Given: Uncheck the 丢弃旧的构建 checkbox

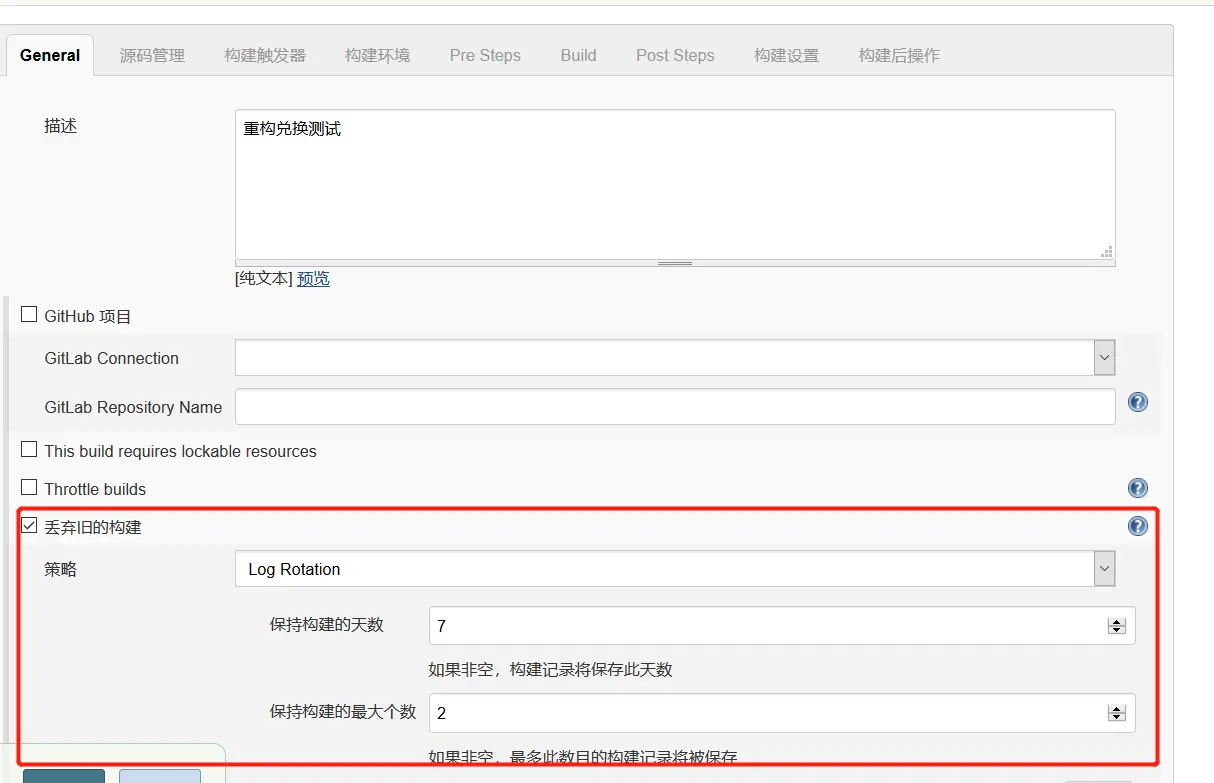Looking at the screenshot, I should tap(29, 526).
